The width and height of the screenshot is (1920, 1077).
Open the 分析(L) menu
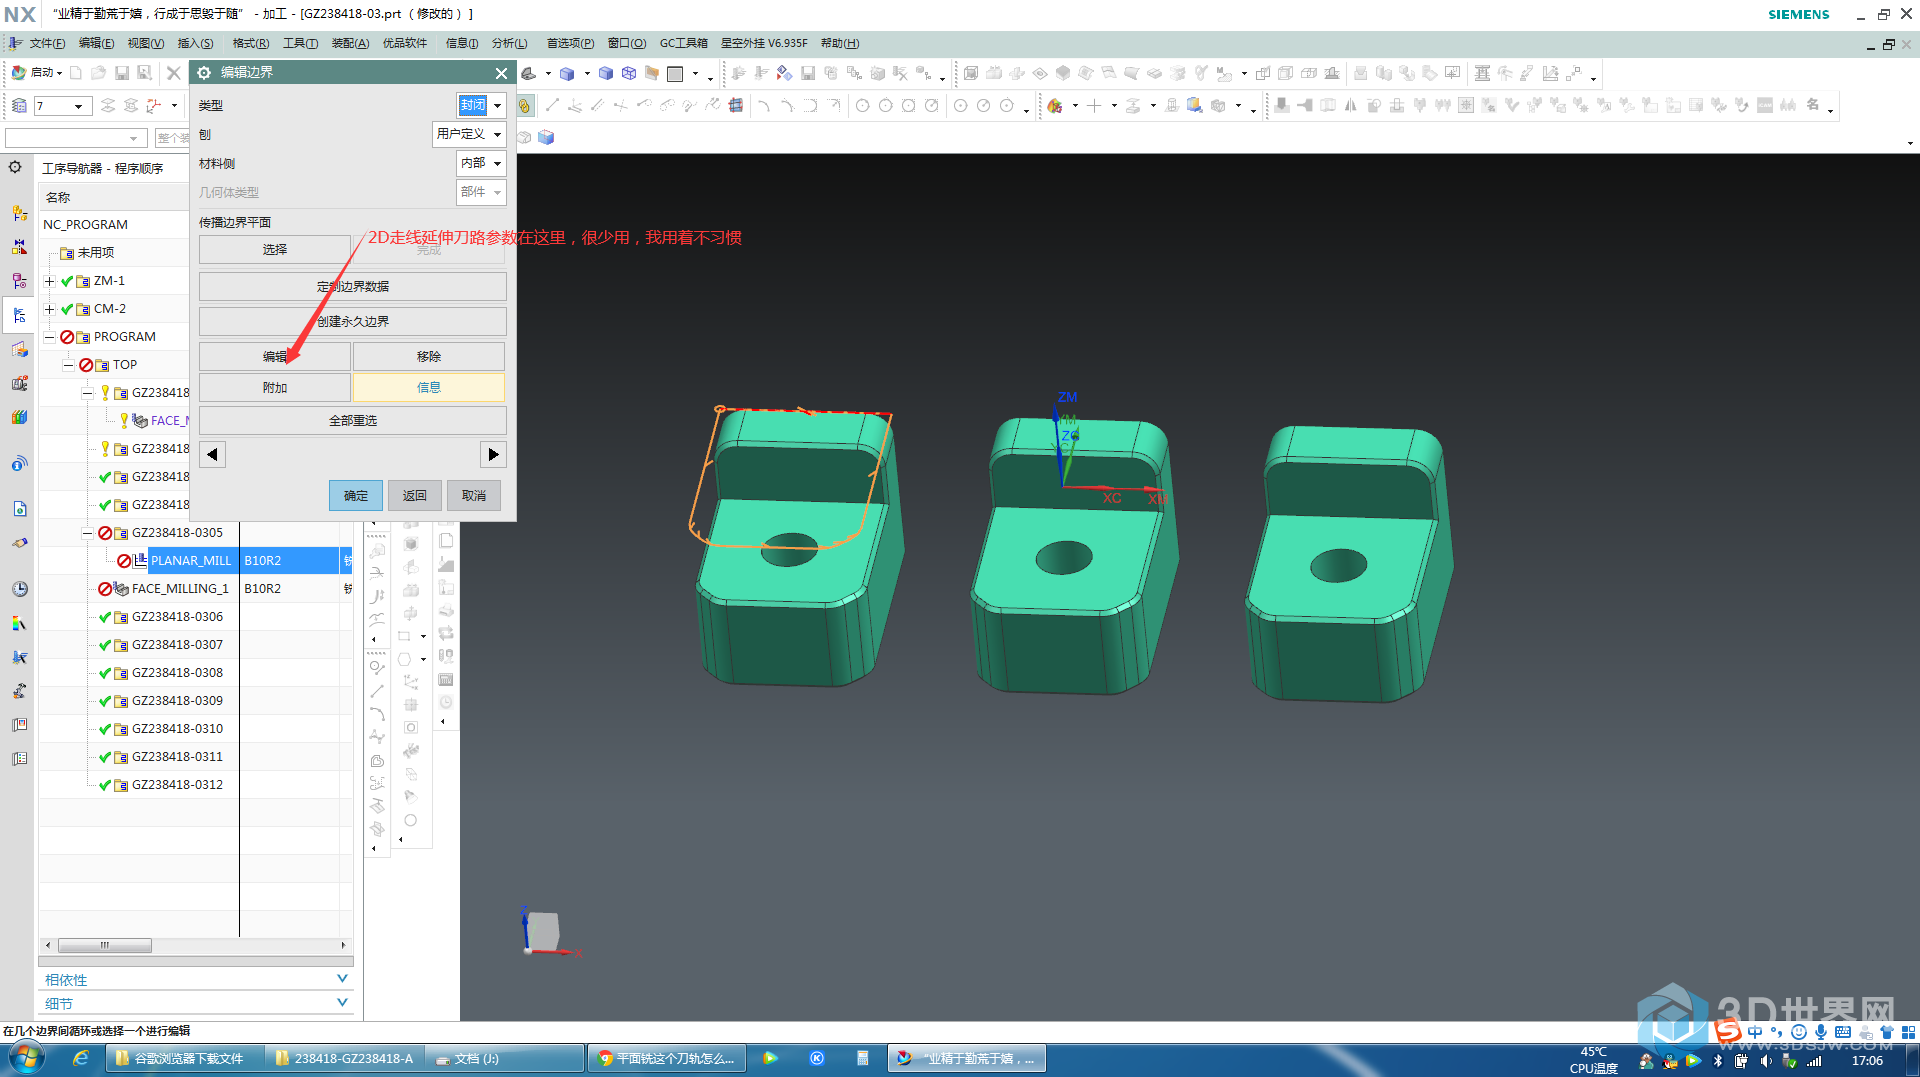pyautogui.click(x=510, y=43)
